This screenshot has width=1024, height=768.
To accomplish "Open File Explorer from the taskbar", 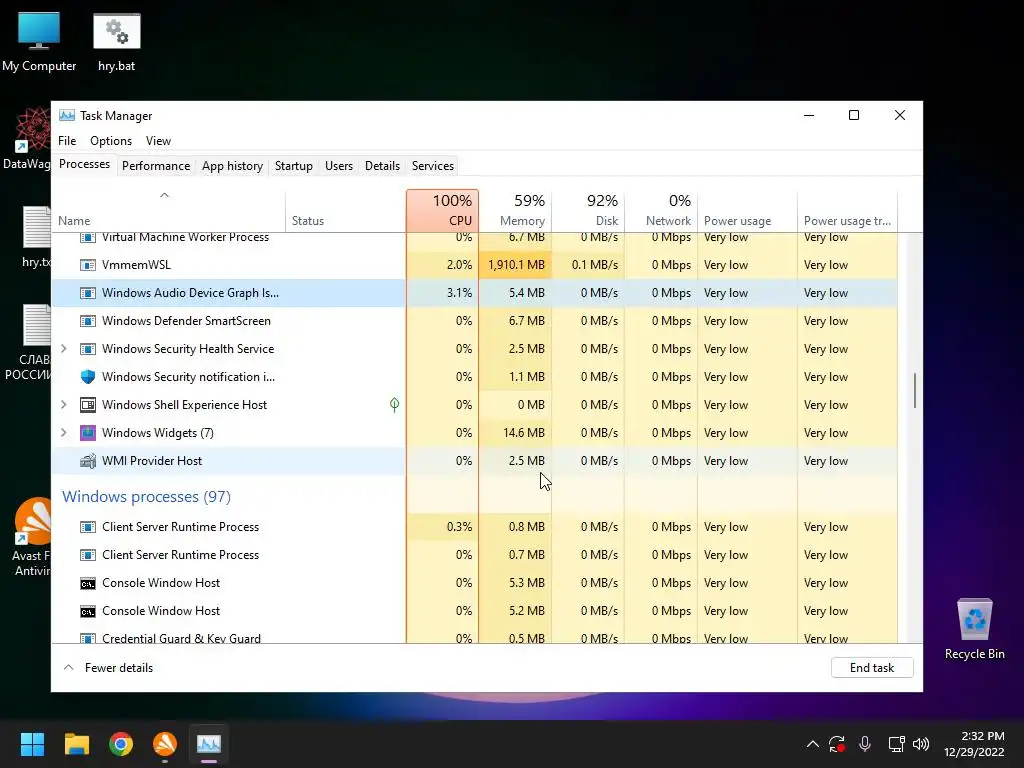I will (76, 744).
